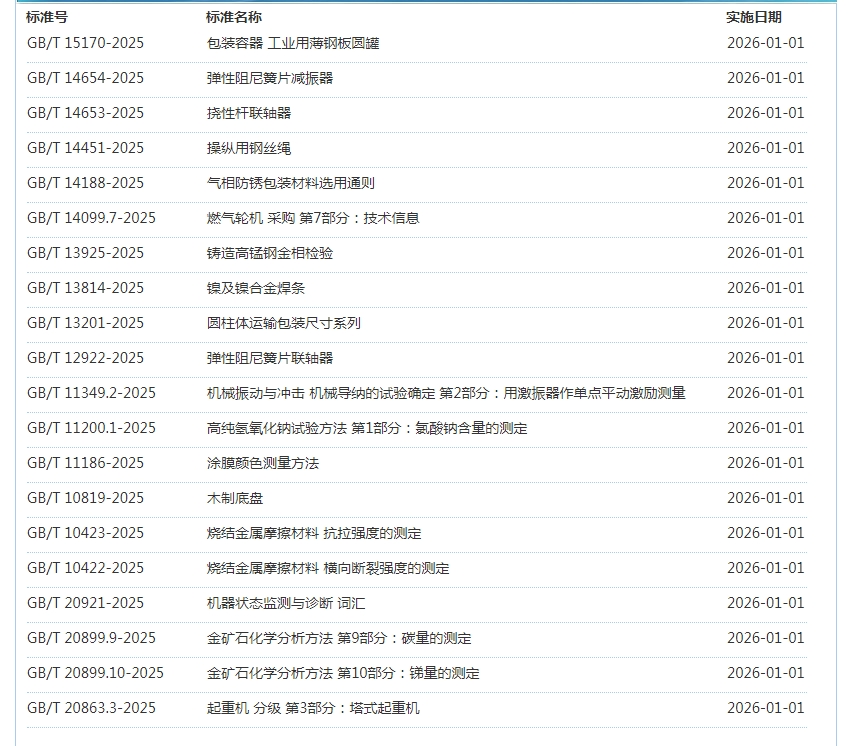Open the 铸造高锰钢金相检验 standard
The height and width of the screenshot is (746, 855).
tap(270, 253)
